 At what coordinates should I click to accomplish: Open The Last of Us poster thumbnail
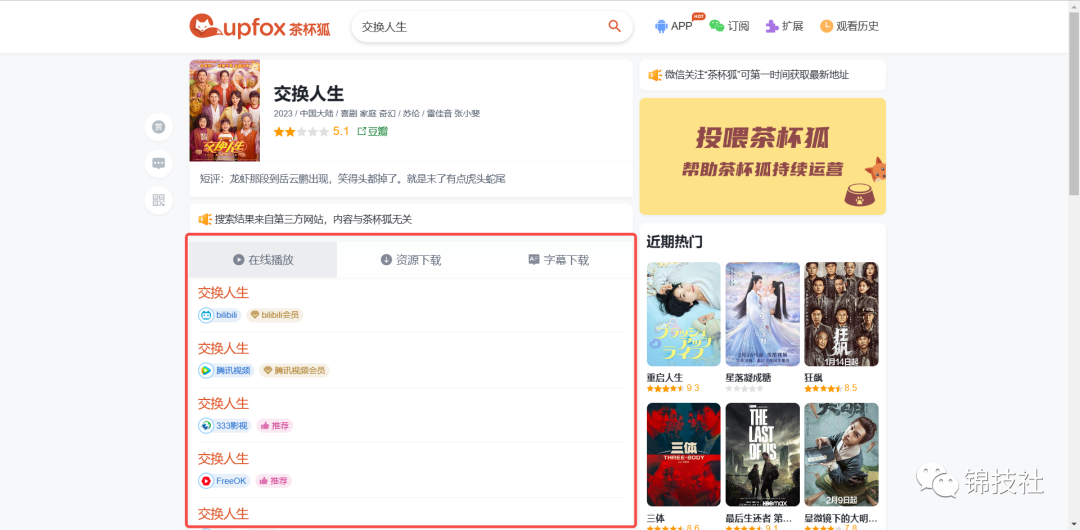point(762,455)
